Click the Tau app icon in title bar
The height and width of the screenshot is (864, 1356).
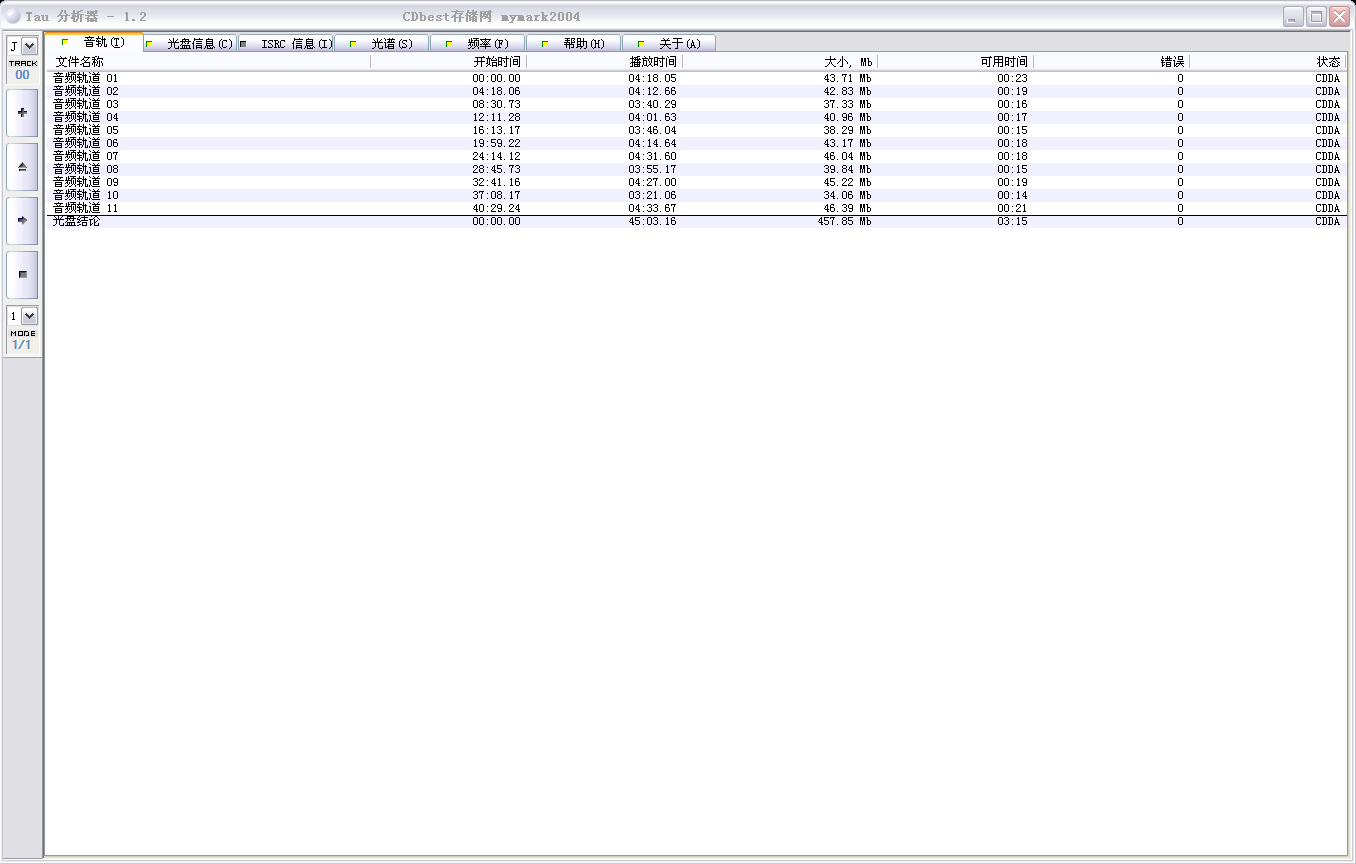(x=13, y=16)
